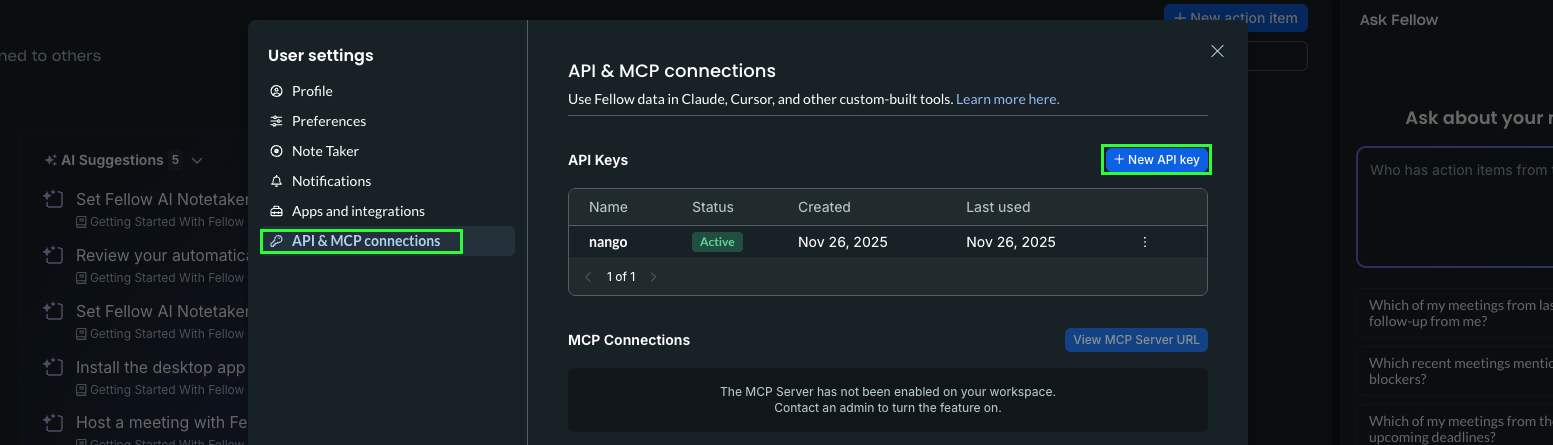The height and width of the screenshot is (445, 1553).
Task: Open the nango key options menu
Action: [x=1145, y=242]
